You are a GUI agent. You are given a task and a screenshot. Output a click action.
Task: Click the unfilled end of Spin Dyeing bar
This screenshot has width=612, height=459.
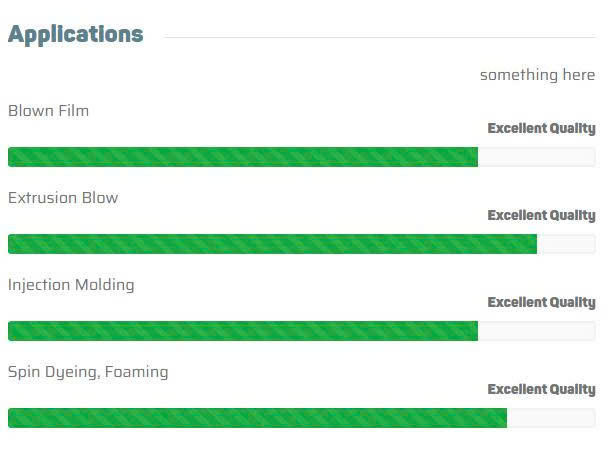pos(551,418)
